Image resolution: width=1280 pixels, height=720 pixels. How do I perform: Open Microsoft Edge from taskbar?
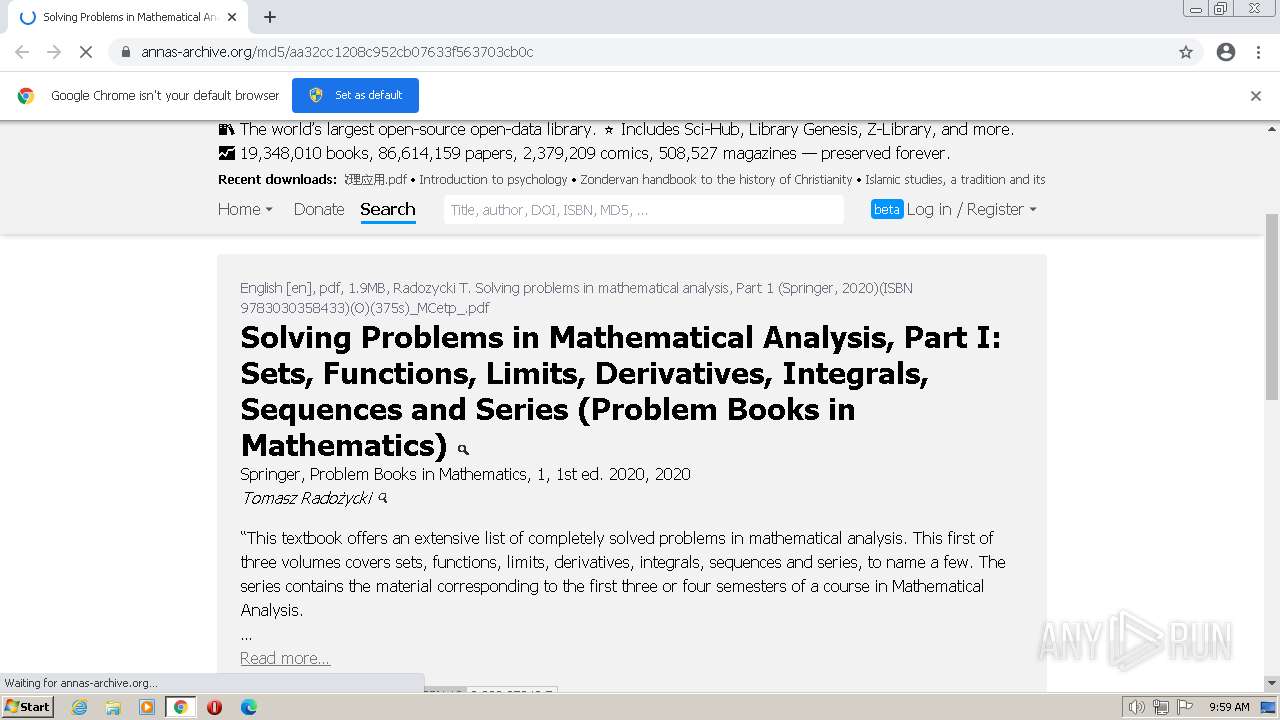248,707
